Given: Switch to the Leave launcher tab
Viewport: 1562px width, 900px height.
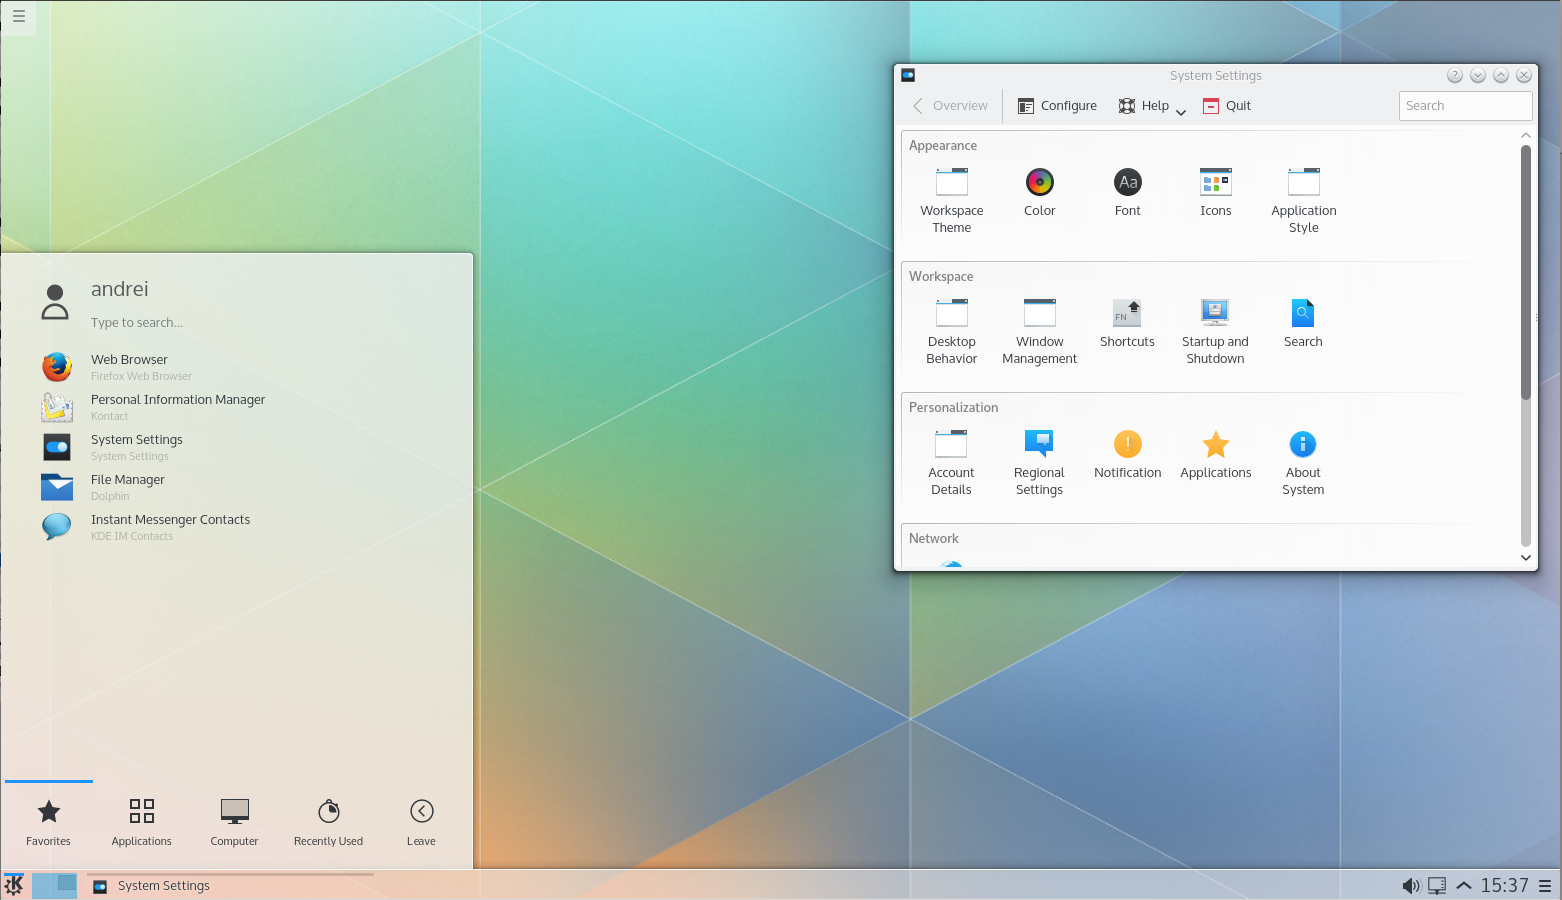Looking at the screenshot, I should click(421, 822).
